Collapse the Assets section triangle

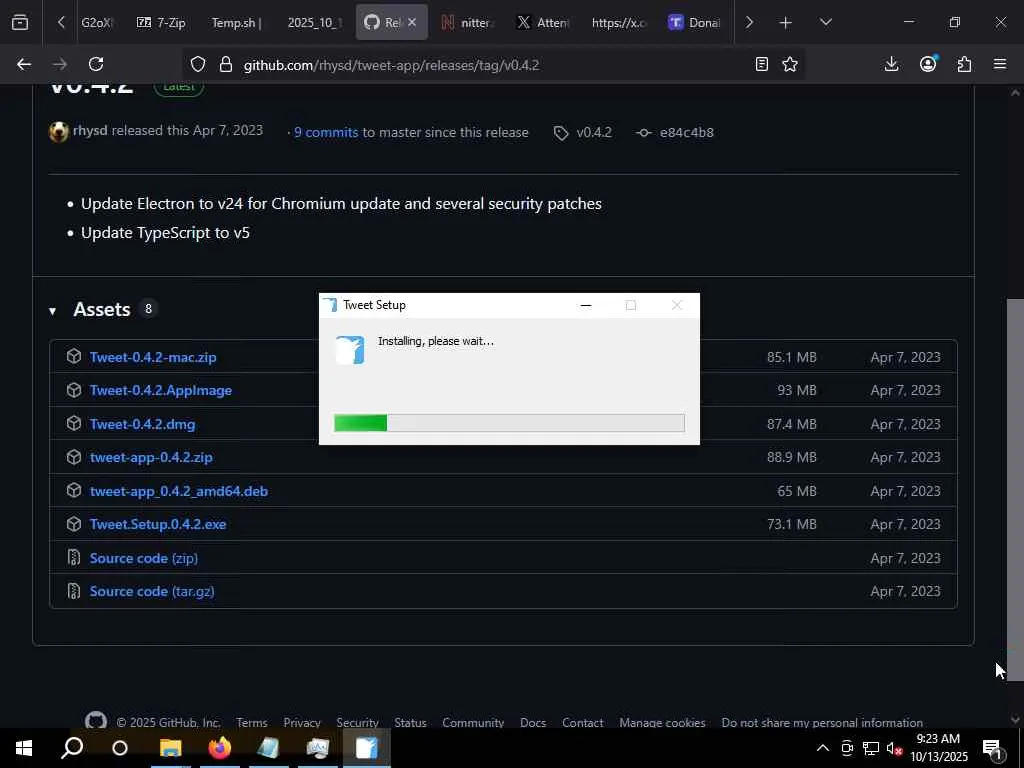pos(52,311)
